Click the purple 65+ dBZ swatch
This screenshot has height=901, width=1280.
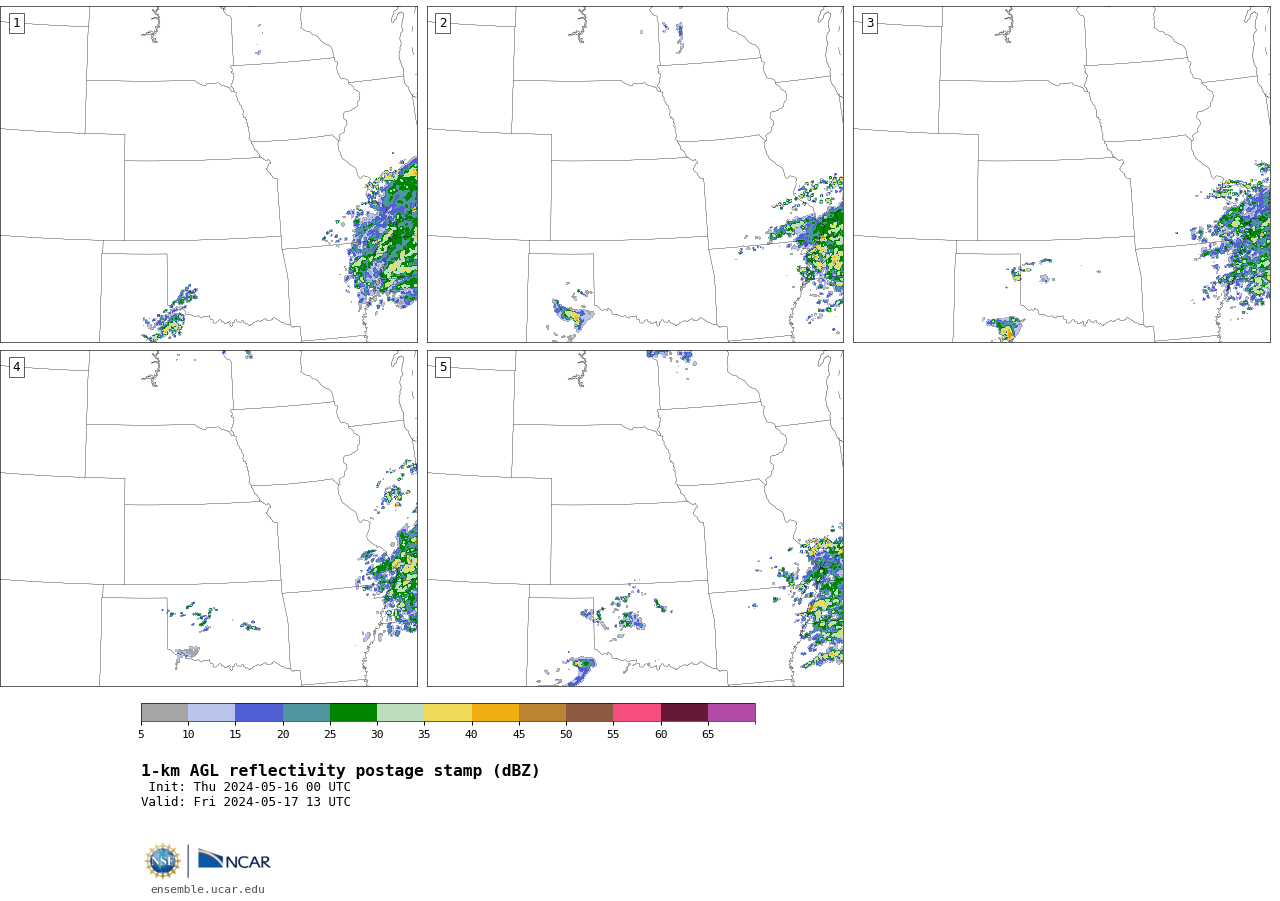[731, 712]
